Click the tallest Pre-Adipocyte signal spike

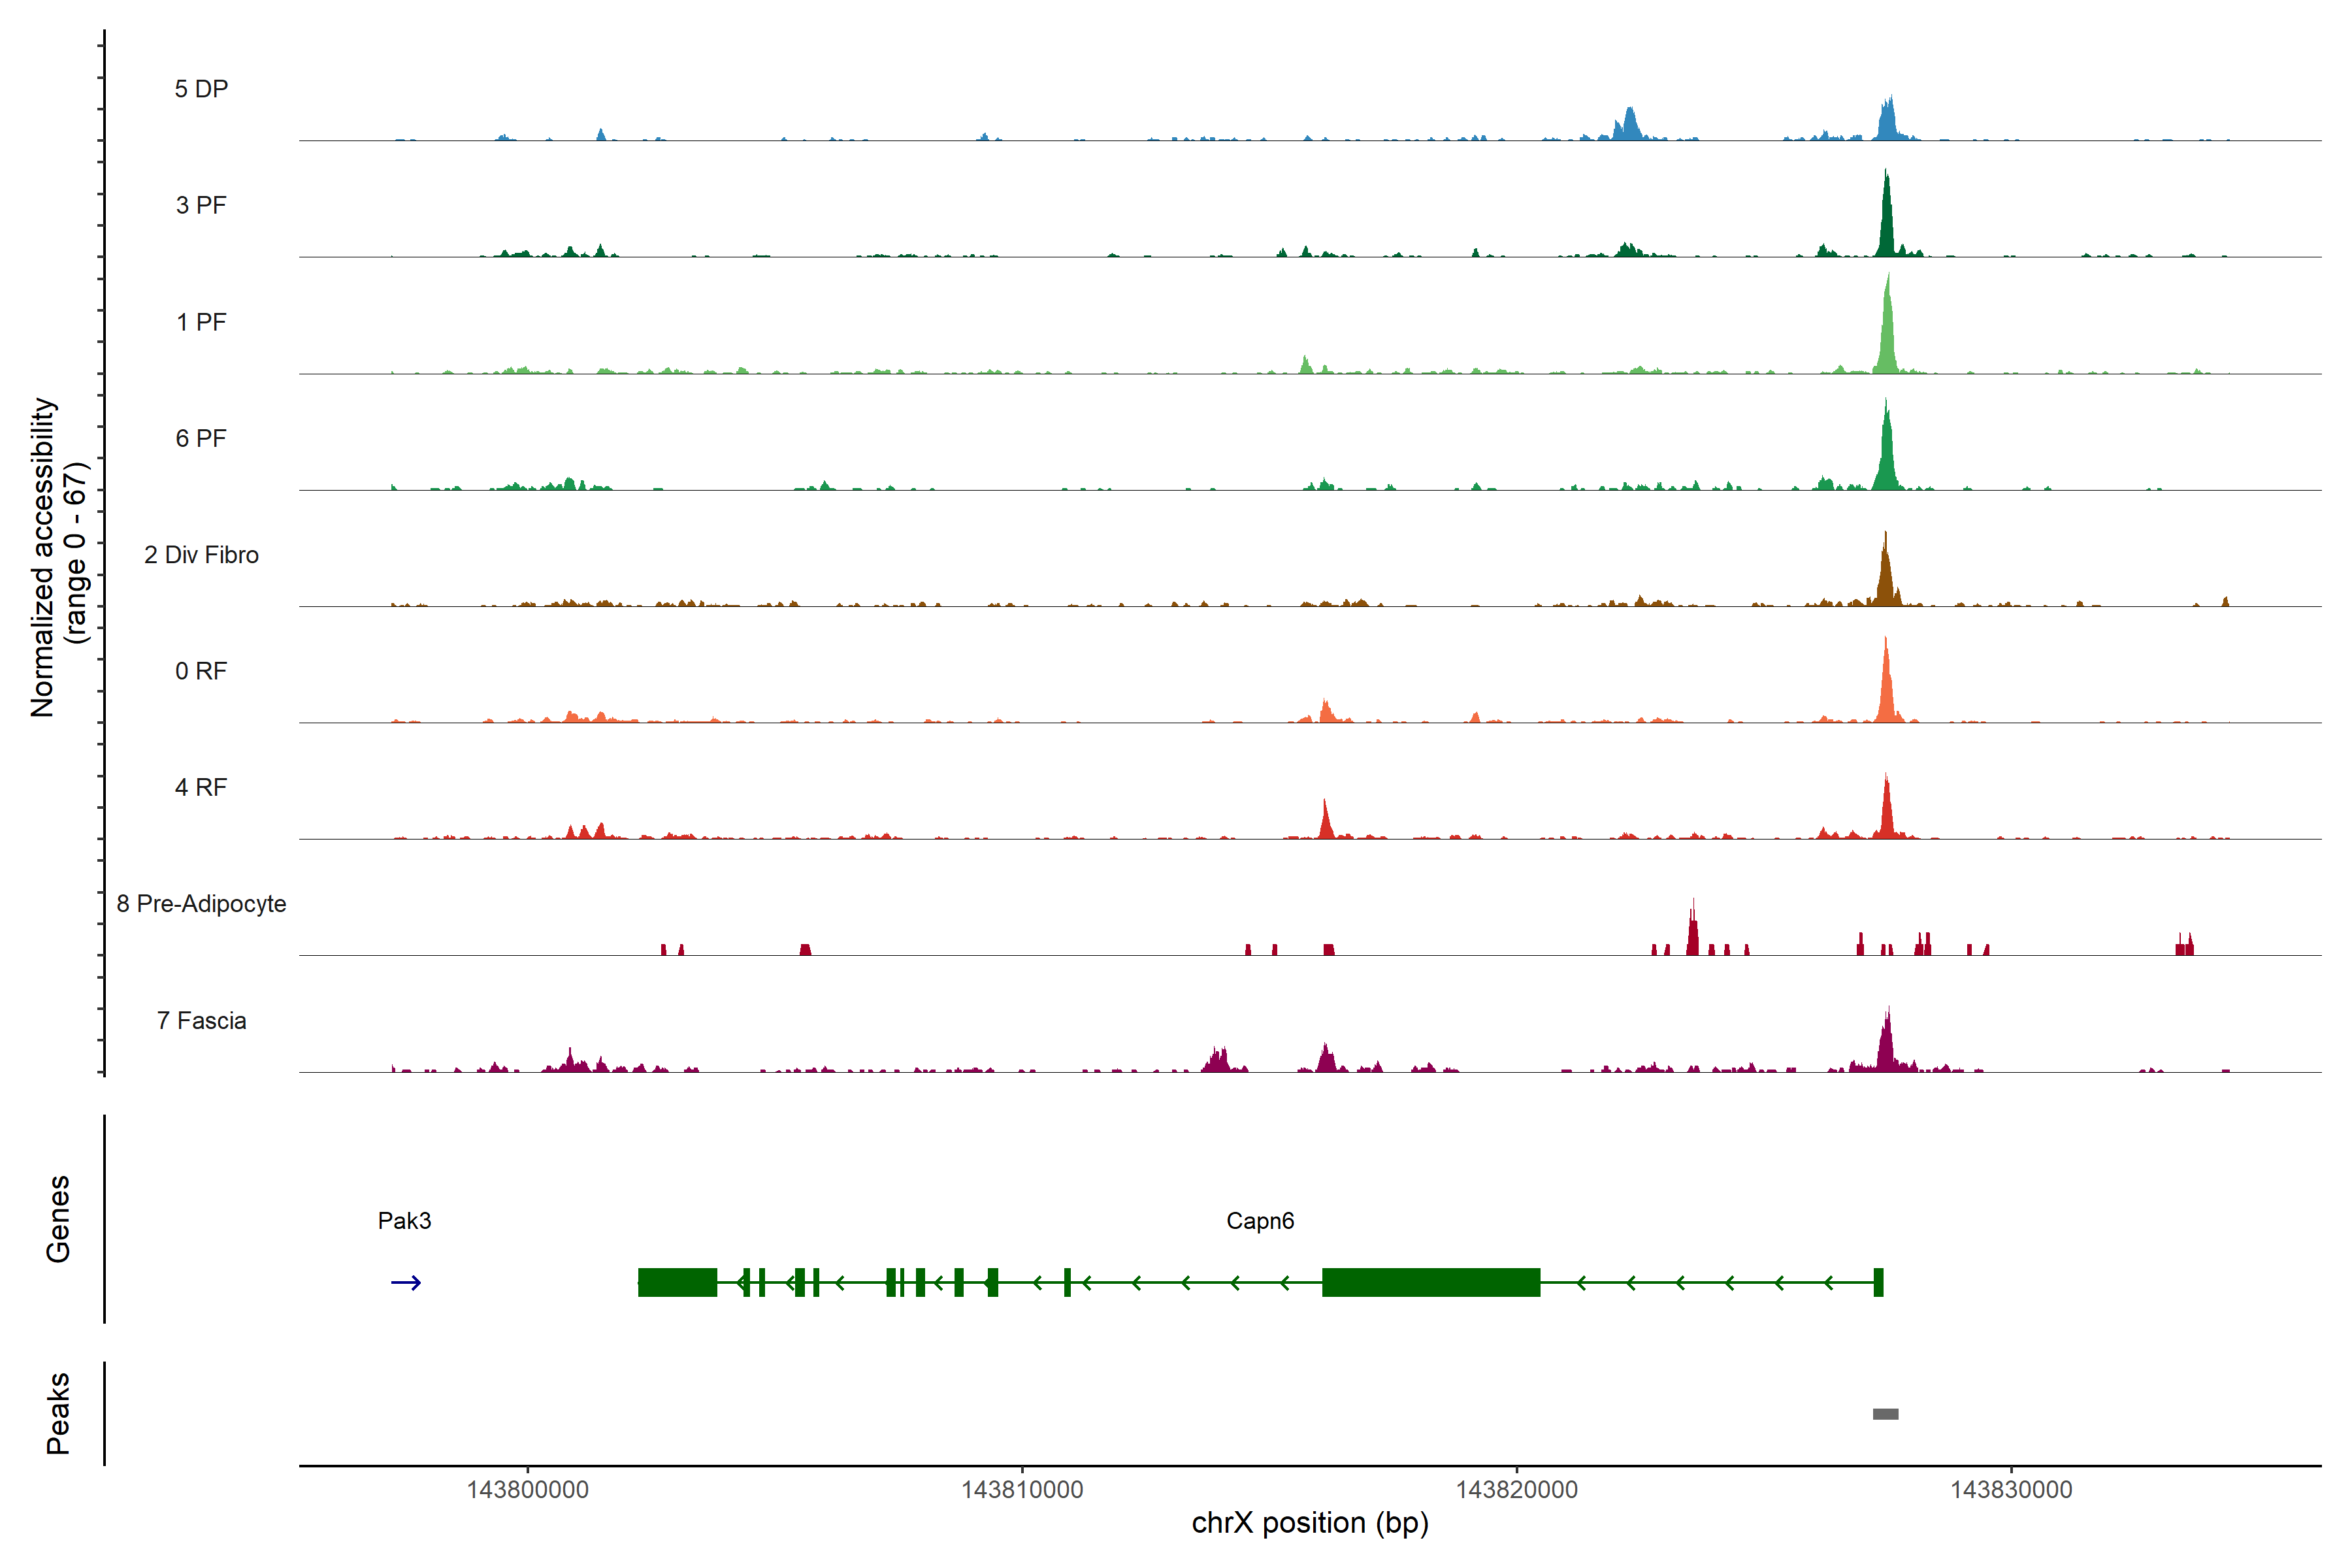1693,930
